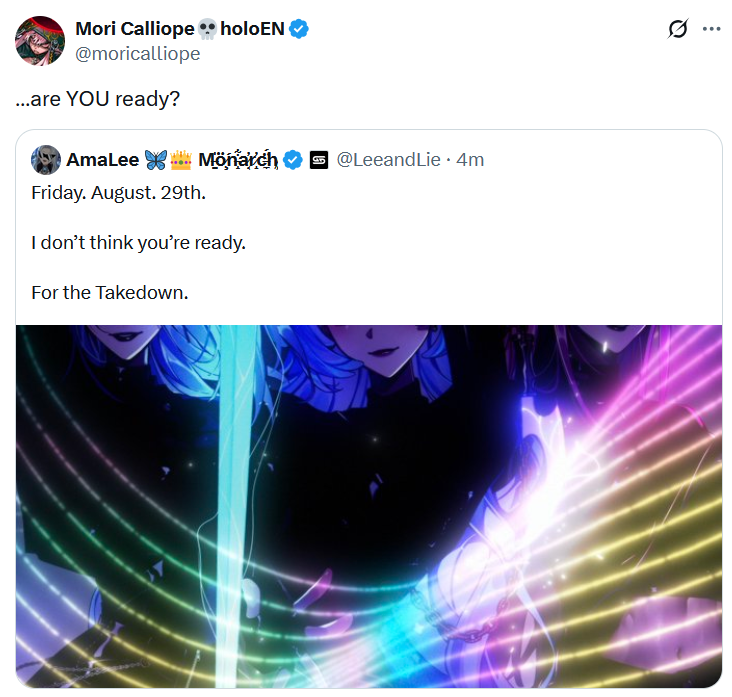Click the Grok slashed-circle icon
The image size is (732, 697).
click(677, 29)
